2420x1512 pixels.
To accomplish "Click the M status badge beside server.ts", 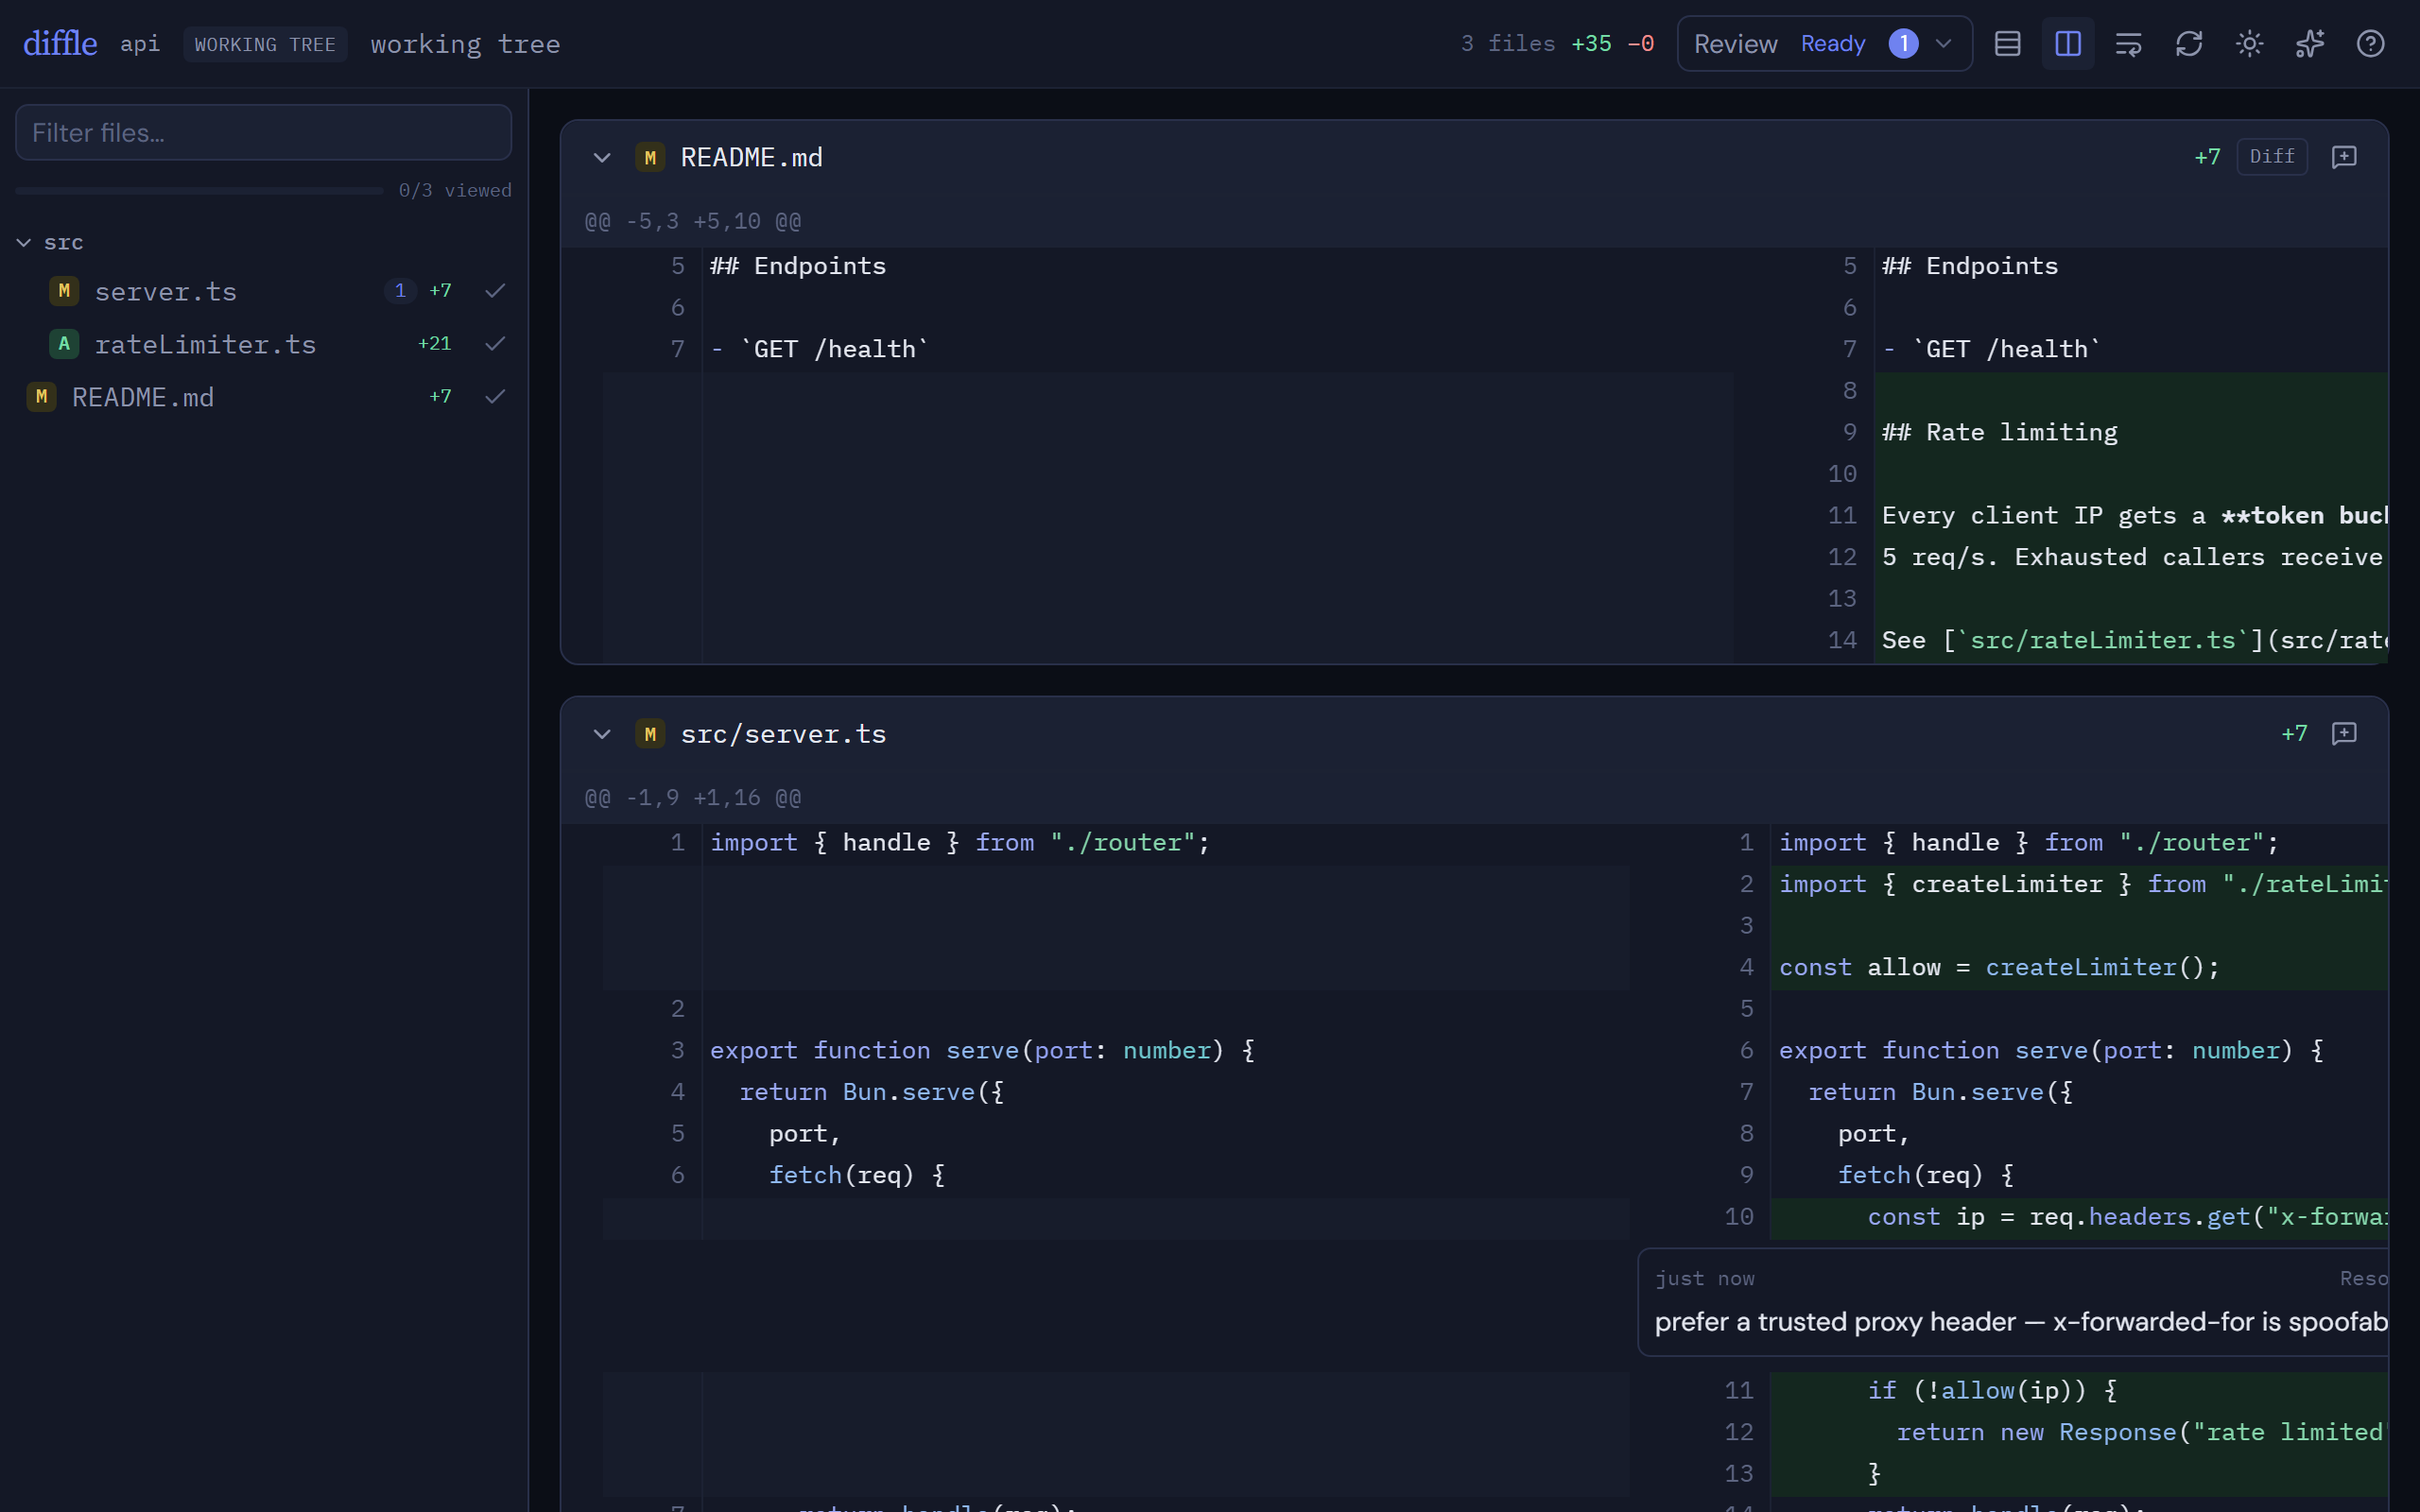I will tap(64, 291).
